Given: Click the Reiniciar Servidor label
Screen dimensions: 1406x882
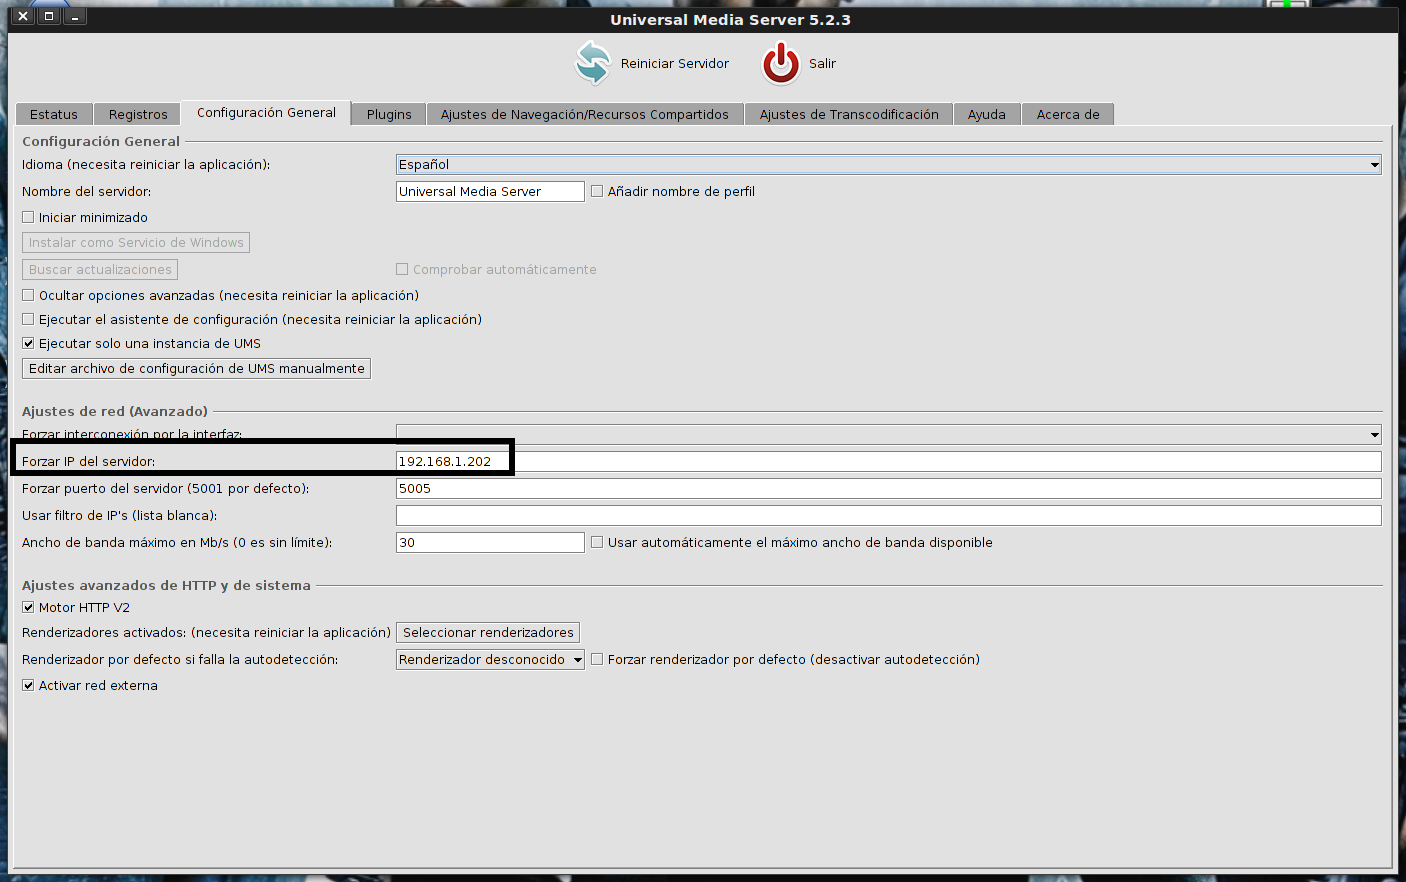Looking at the screenshot, I should click(x=675, y=63).
